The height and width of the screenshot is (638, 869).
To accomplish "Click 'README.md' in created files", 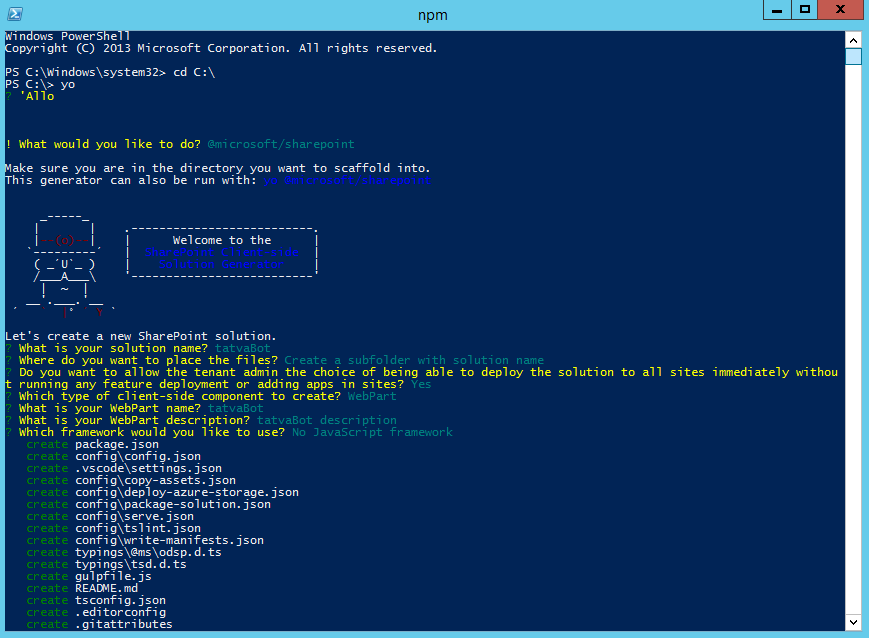I will (x=106, y=588).
